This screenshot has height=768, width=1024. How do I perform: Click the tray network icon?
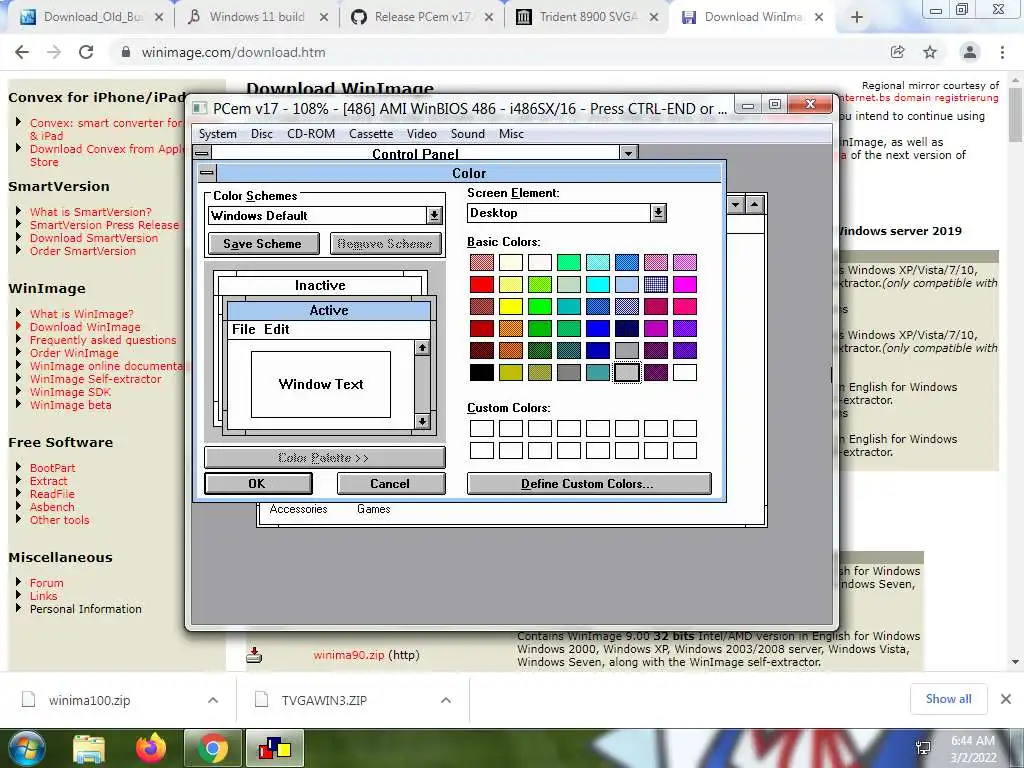(923, 749)
